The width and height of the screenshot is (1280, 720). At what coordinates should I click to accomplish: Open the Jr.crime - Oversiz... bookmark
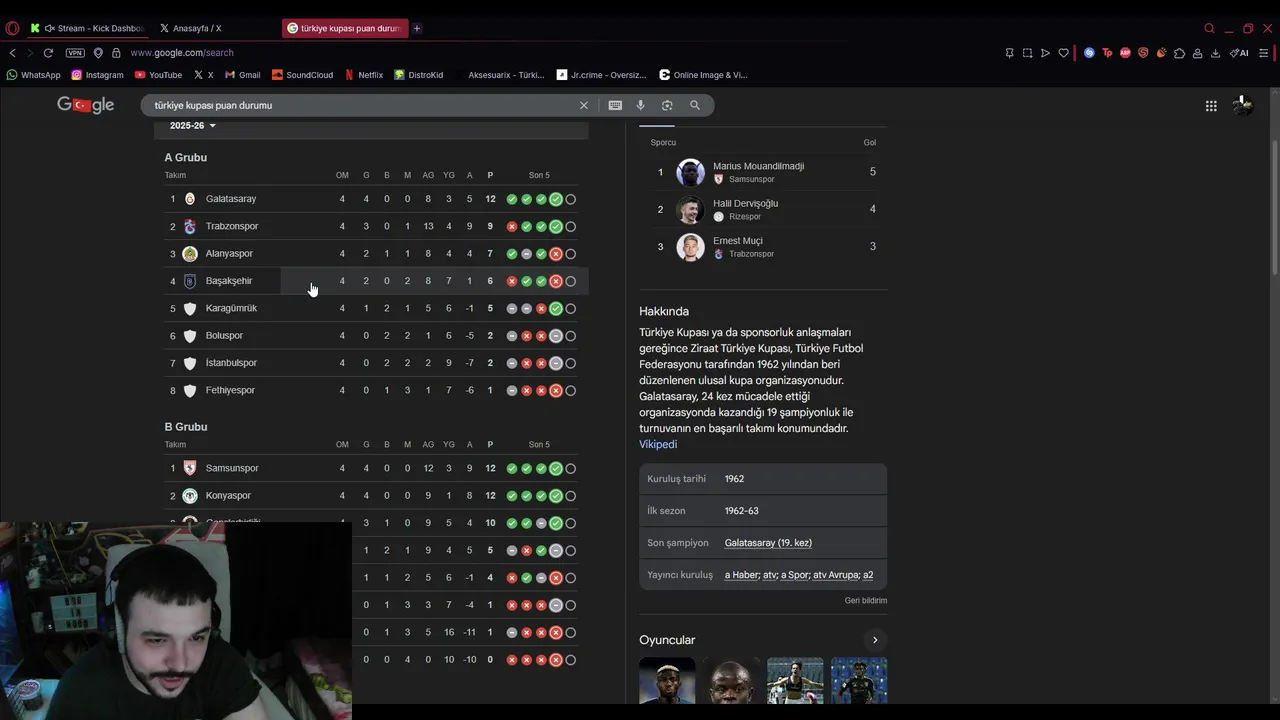tap(602, 75)
